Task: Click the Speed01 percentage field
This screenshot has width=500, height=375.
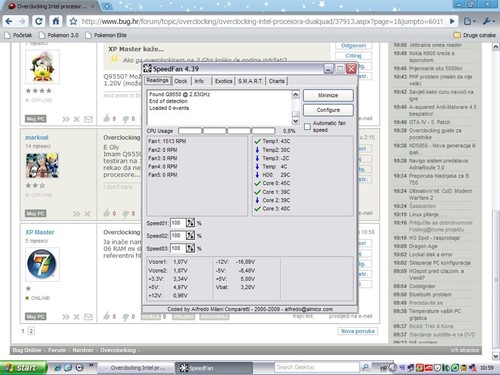Action: [x=178, y=223]
